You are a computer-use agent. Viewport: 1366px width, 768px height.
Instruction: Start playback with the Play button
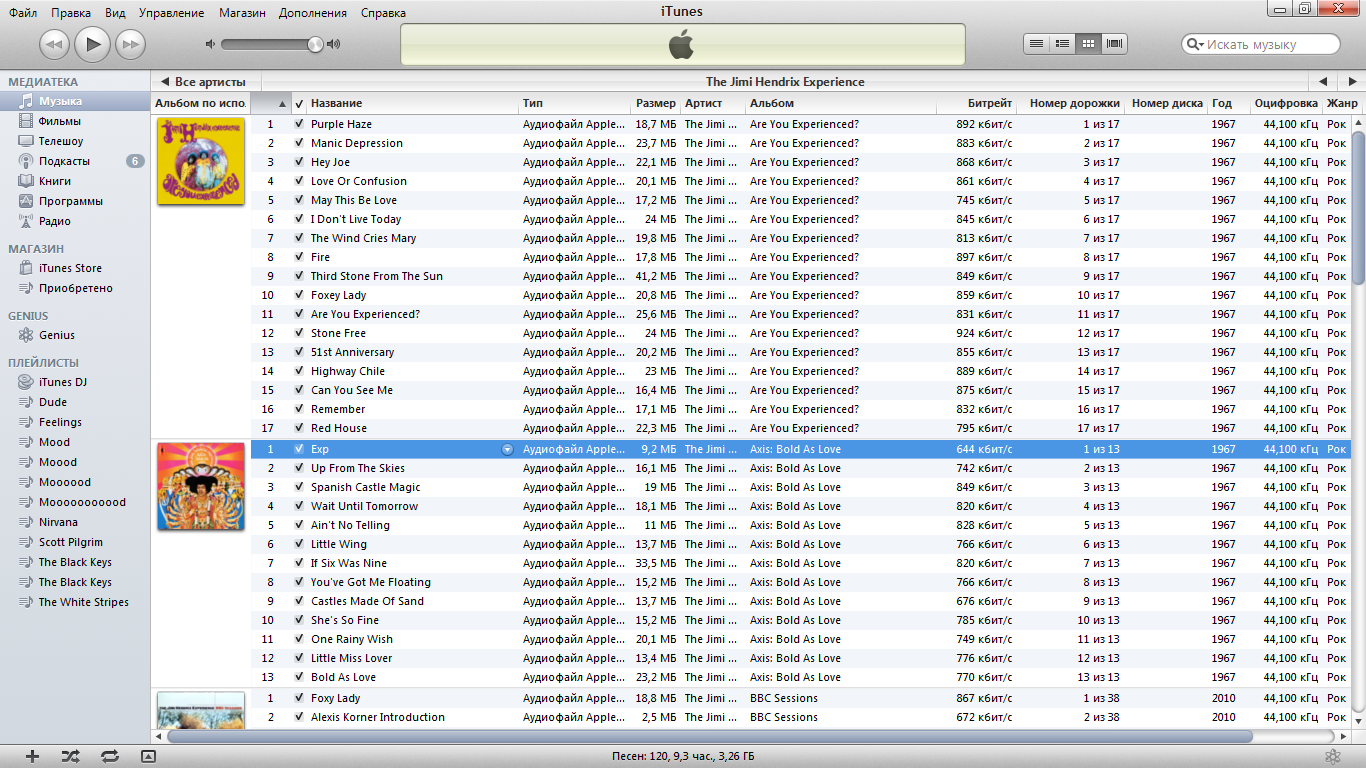(93, 44)
